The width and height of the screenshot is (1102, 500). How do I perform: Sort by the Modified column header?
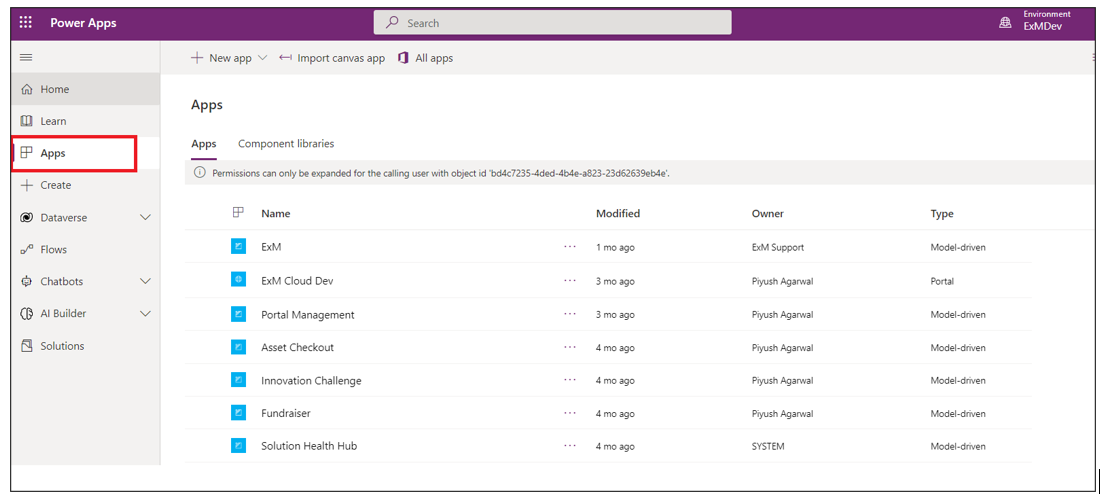[x=618, y=213]
